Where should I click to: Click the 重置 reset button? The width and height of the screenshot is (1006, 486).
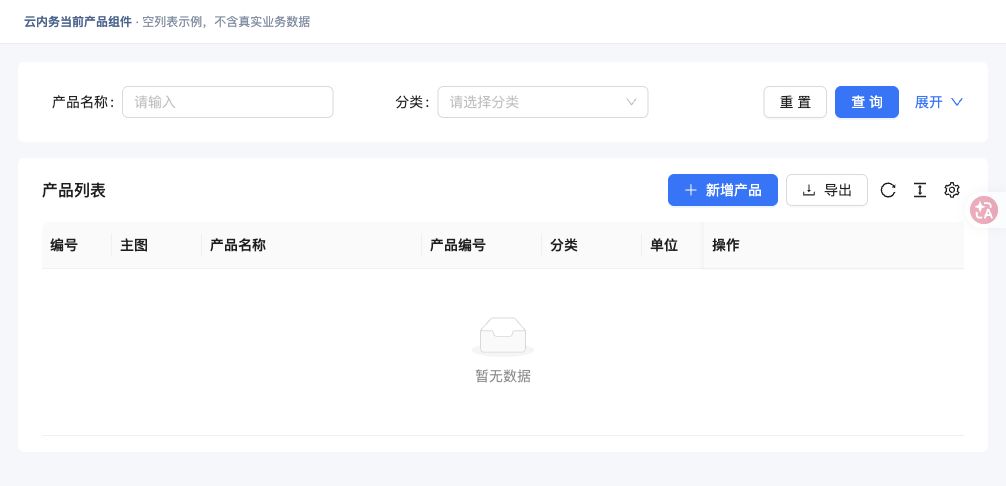tap(795, 102)
